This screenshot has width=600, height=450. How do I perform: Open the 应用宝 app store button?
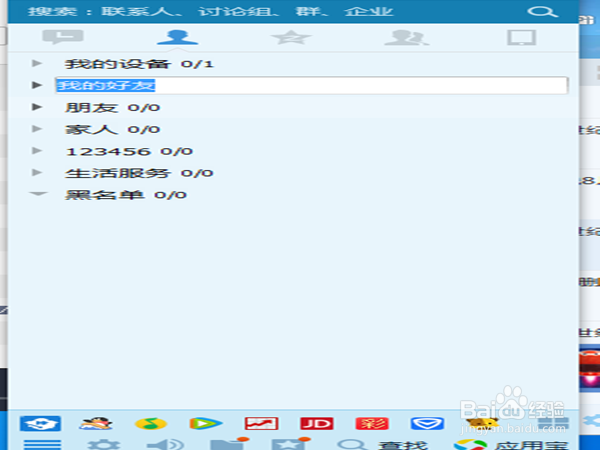[x=511, y=445]
